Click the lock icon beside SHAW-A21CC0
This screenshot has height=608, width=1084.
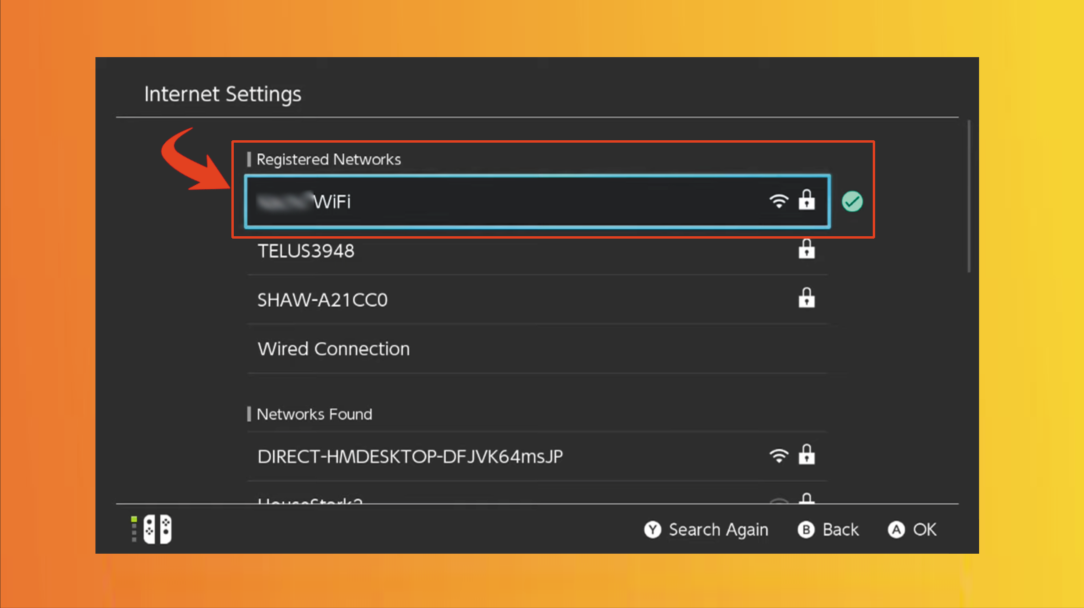click(x=806, y=298)
